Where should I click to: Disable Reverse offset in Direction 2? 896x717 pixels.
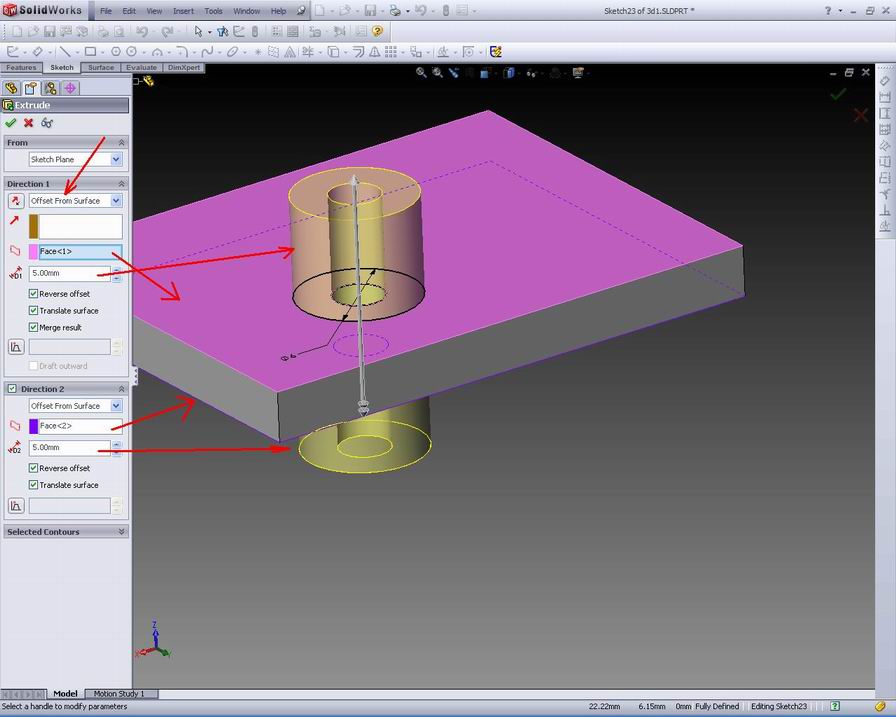click(x=34, y=467)
